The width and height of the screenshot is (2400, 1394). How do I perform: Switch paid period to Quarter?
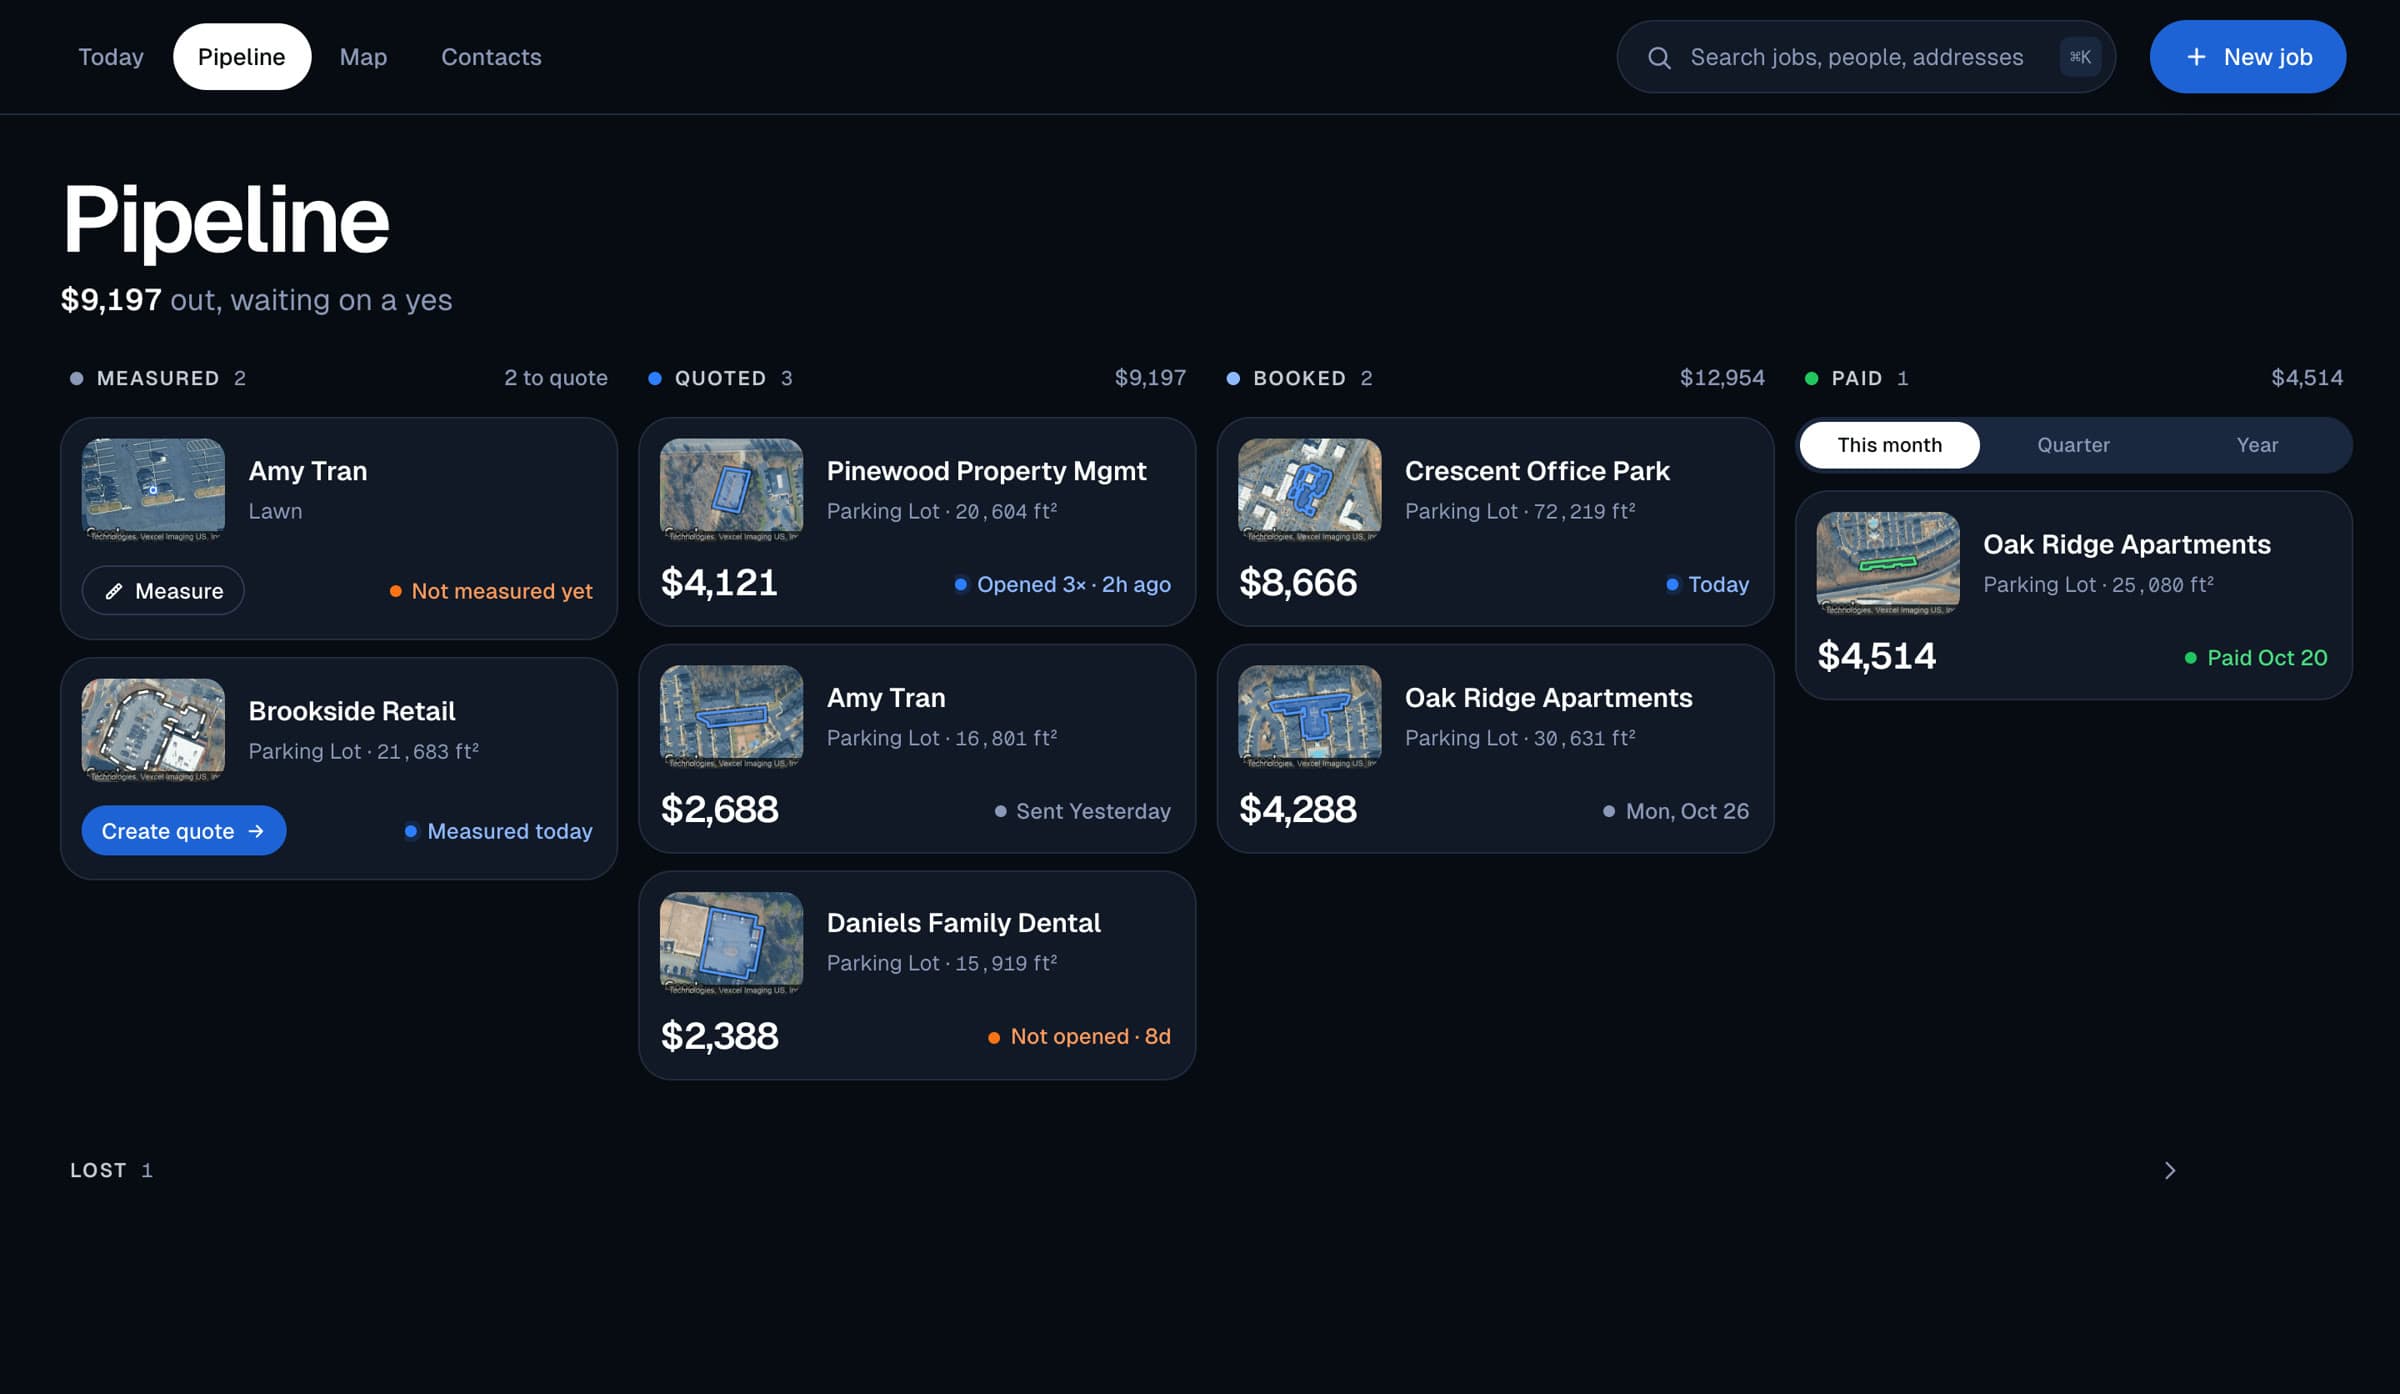pyautogui.click(x=2073, y=445)
